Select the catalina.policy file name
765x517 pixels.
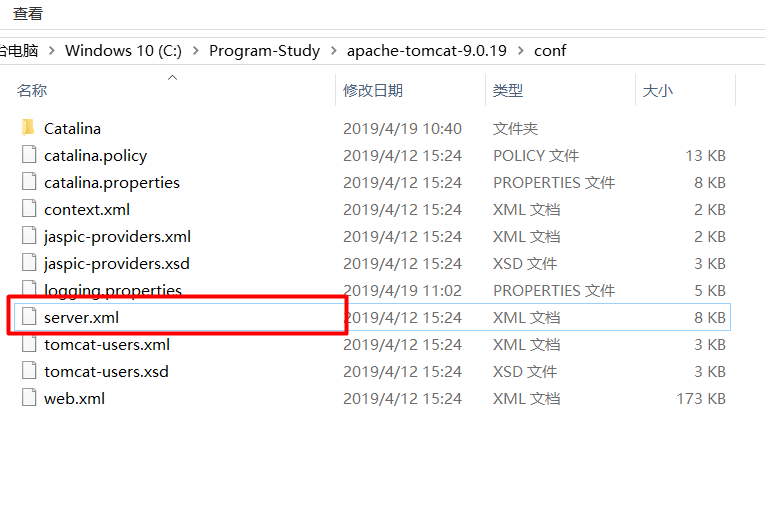pos(96,156)
